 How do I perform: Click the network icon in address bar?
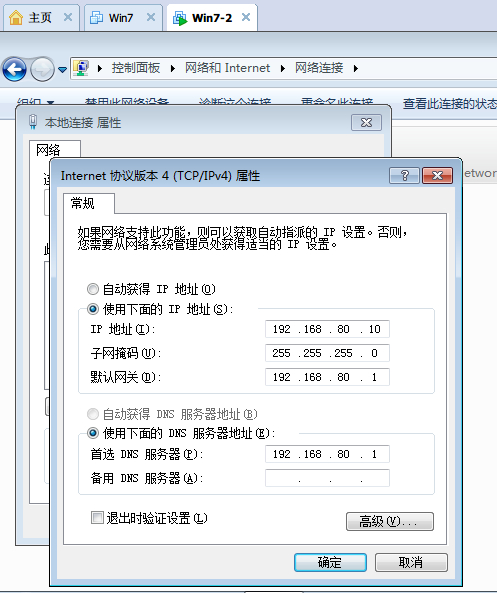pyautogui.click(x=81, y=68)
